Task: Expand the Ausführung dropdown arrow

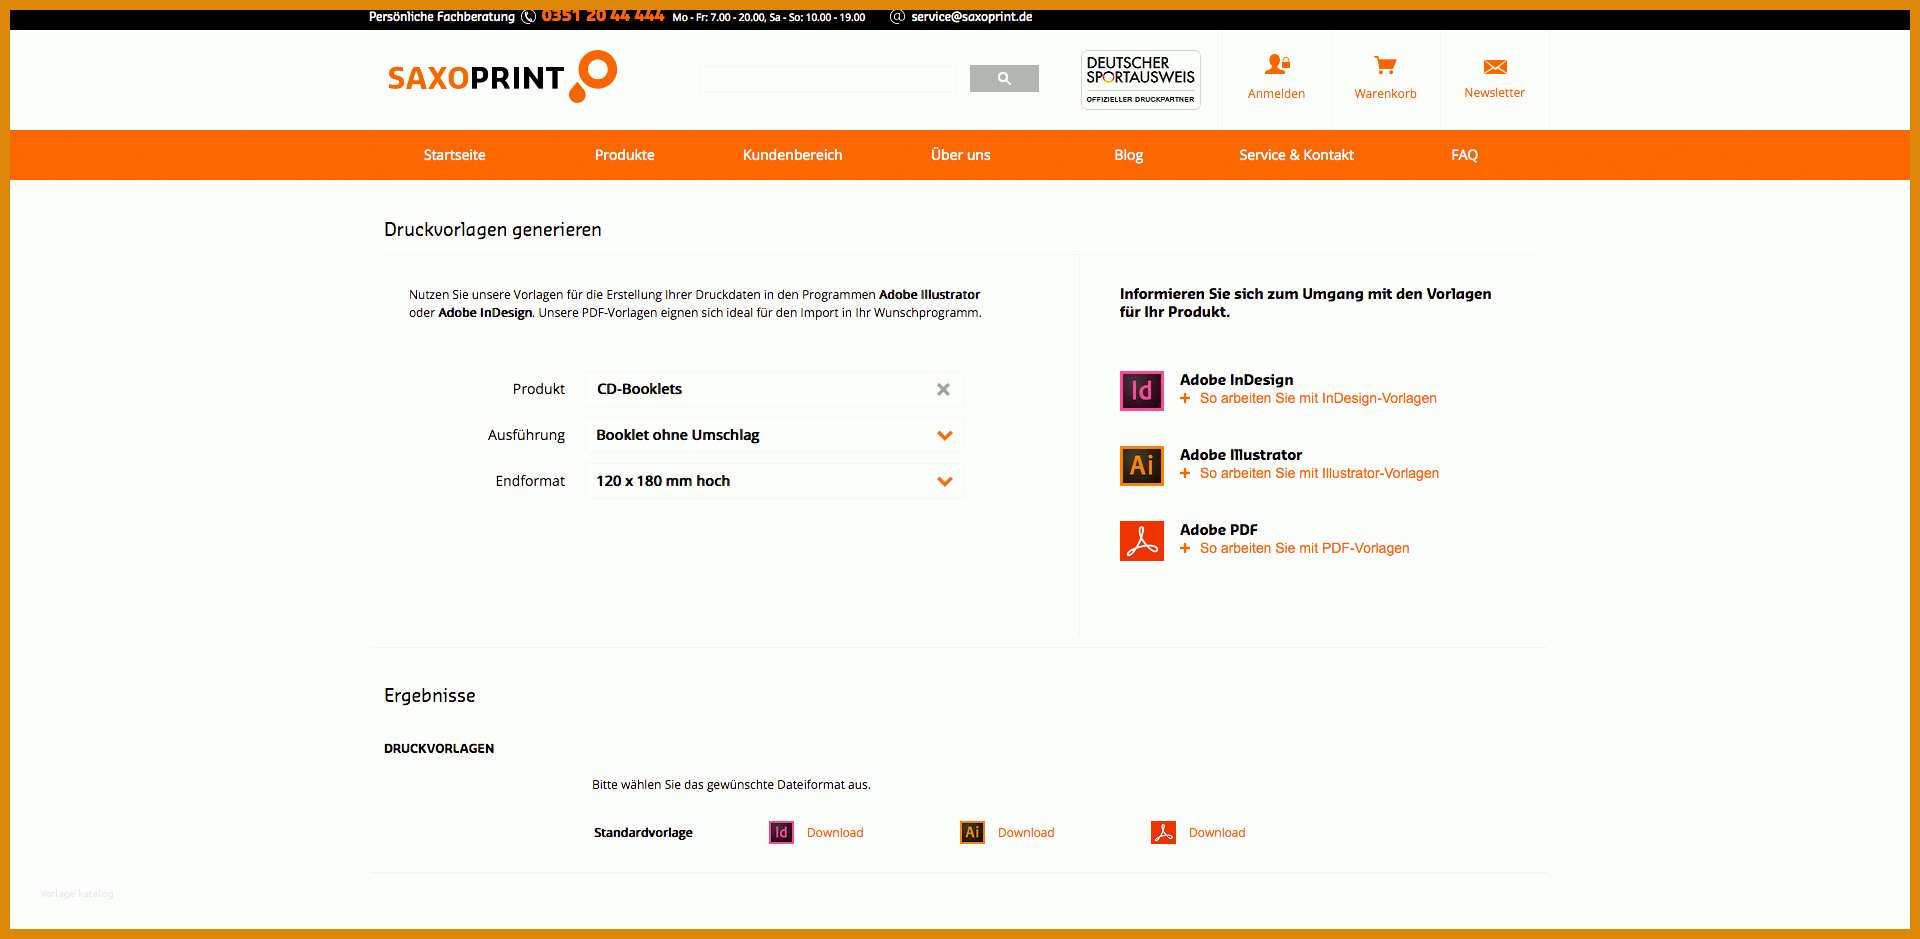Action: pos(944,435)
